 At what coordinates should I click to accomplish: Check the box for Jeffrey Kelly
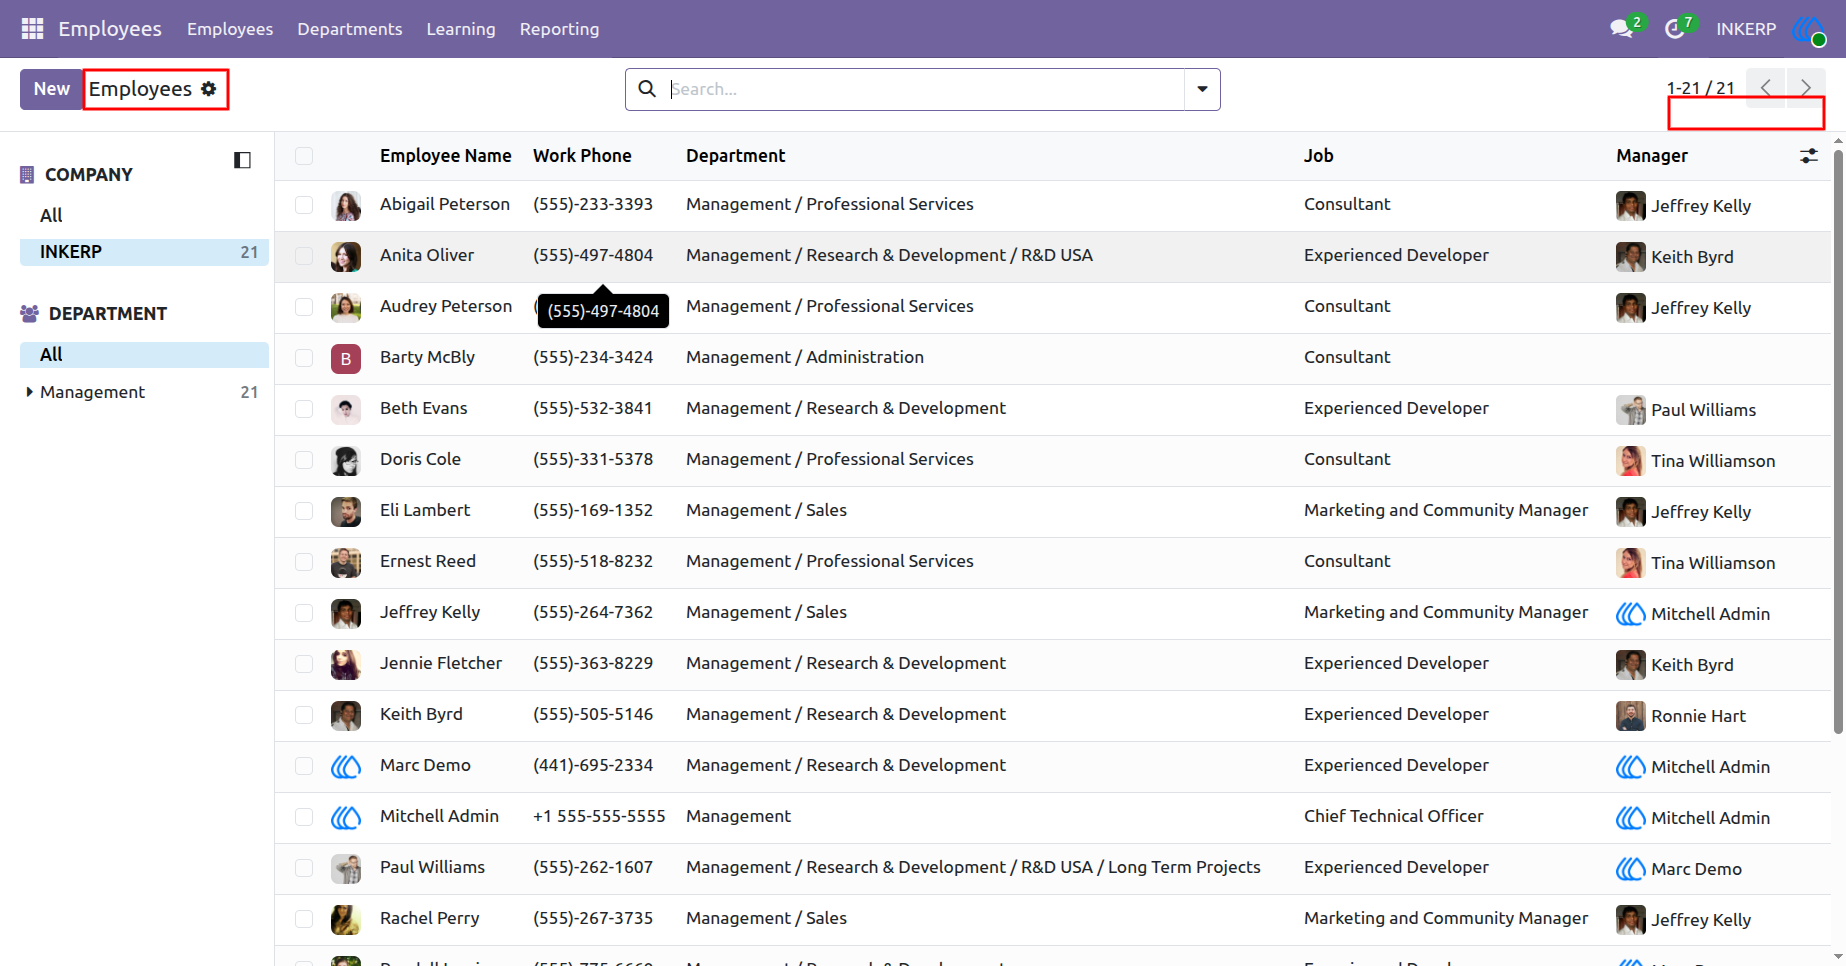point(304,613)
